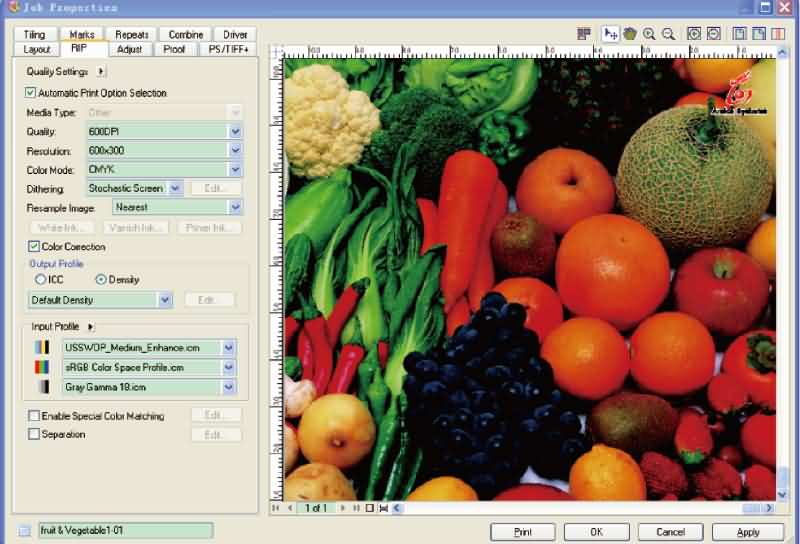Click the job icon beside the file name
Screen dimensions: 800x544
point(24,531)
